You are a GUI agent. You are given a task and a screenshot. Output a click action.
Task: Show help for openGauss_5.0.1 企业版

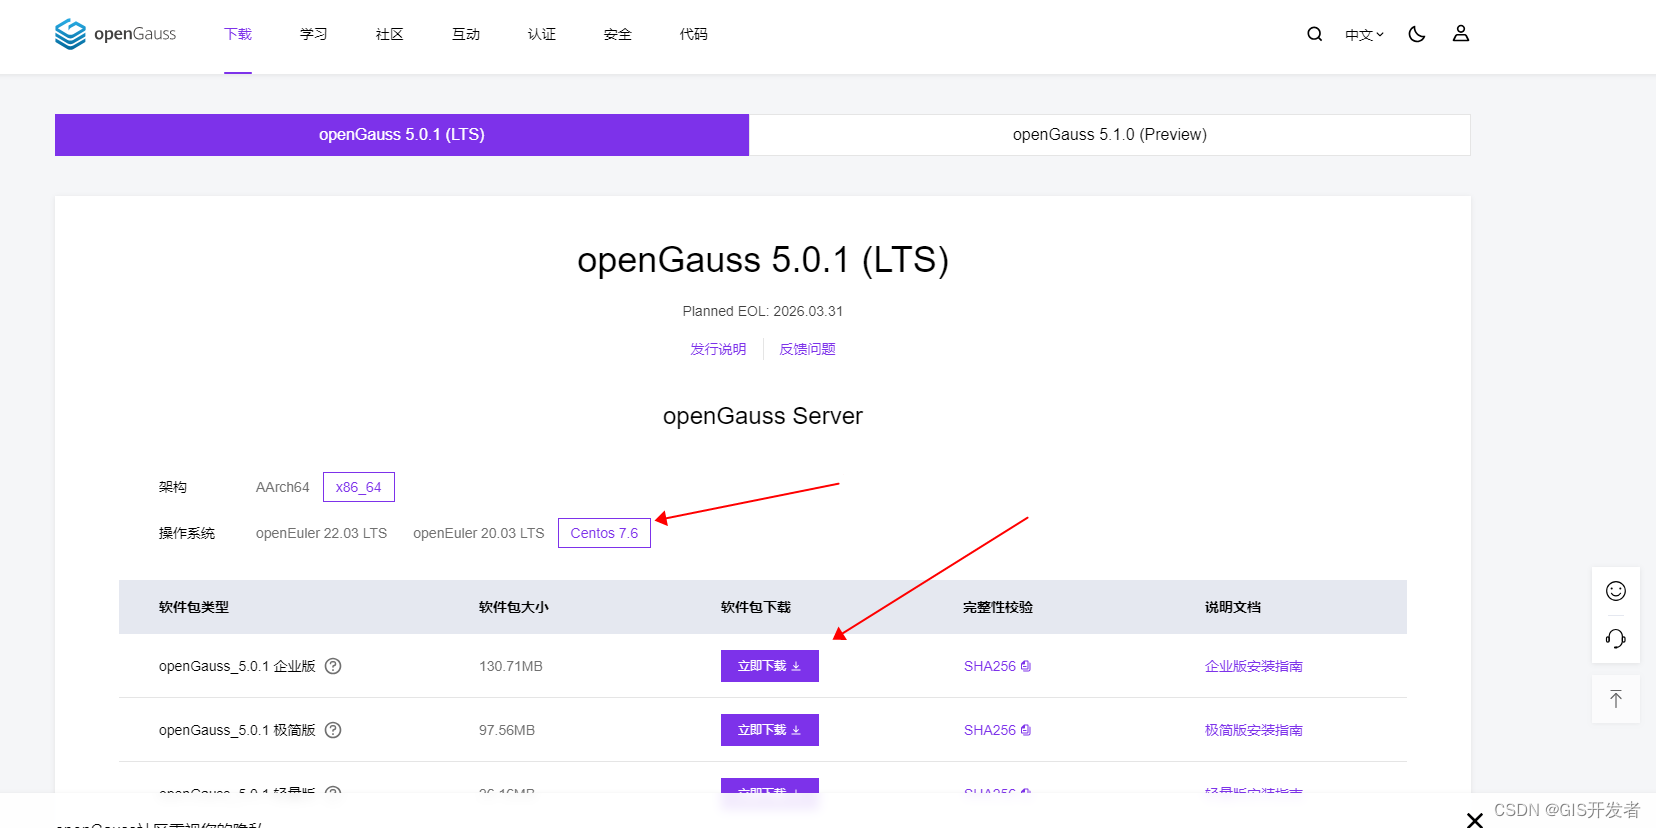[x=333, y=666]
